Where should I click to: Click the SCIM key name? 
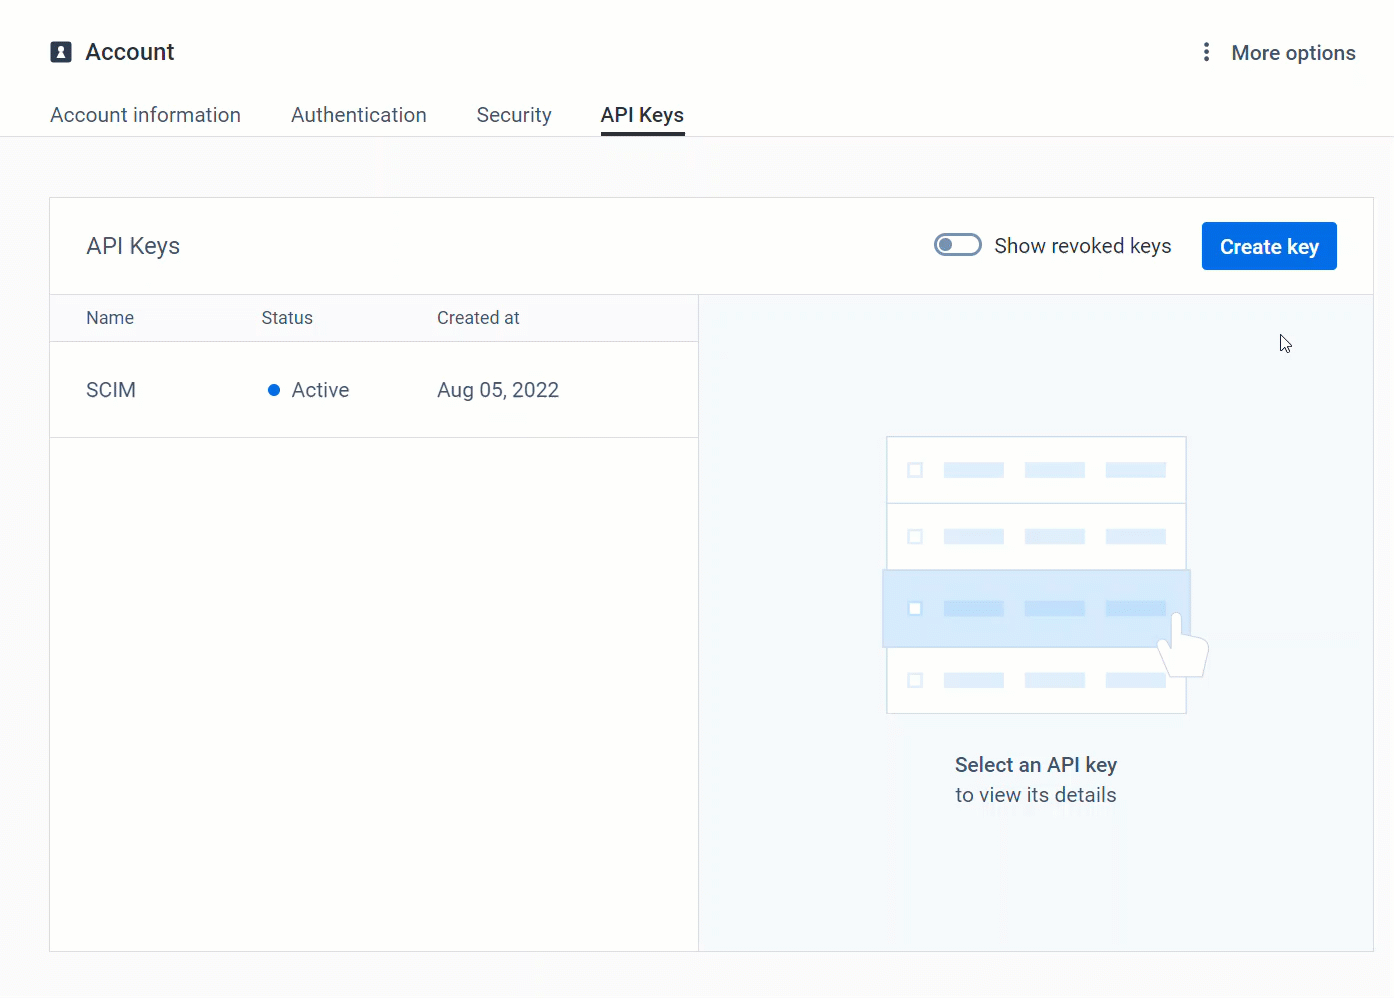tap(111, 390)
